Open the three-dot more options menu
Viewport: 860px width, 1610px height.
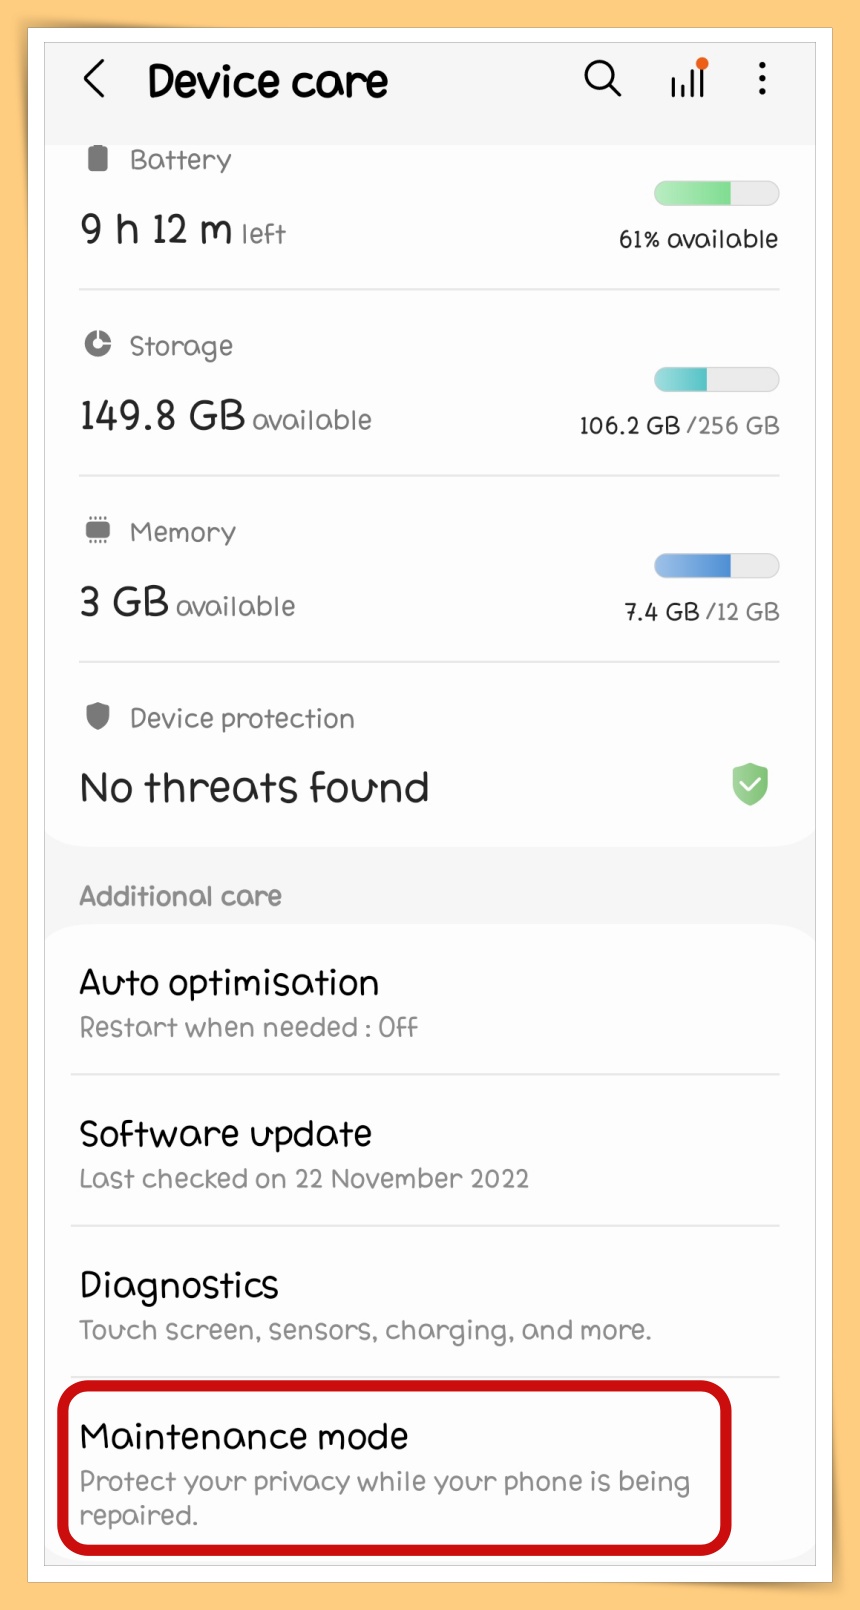coord(762,78)
